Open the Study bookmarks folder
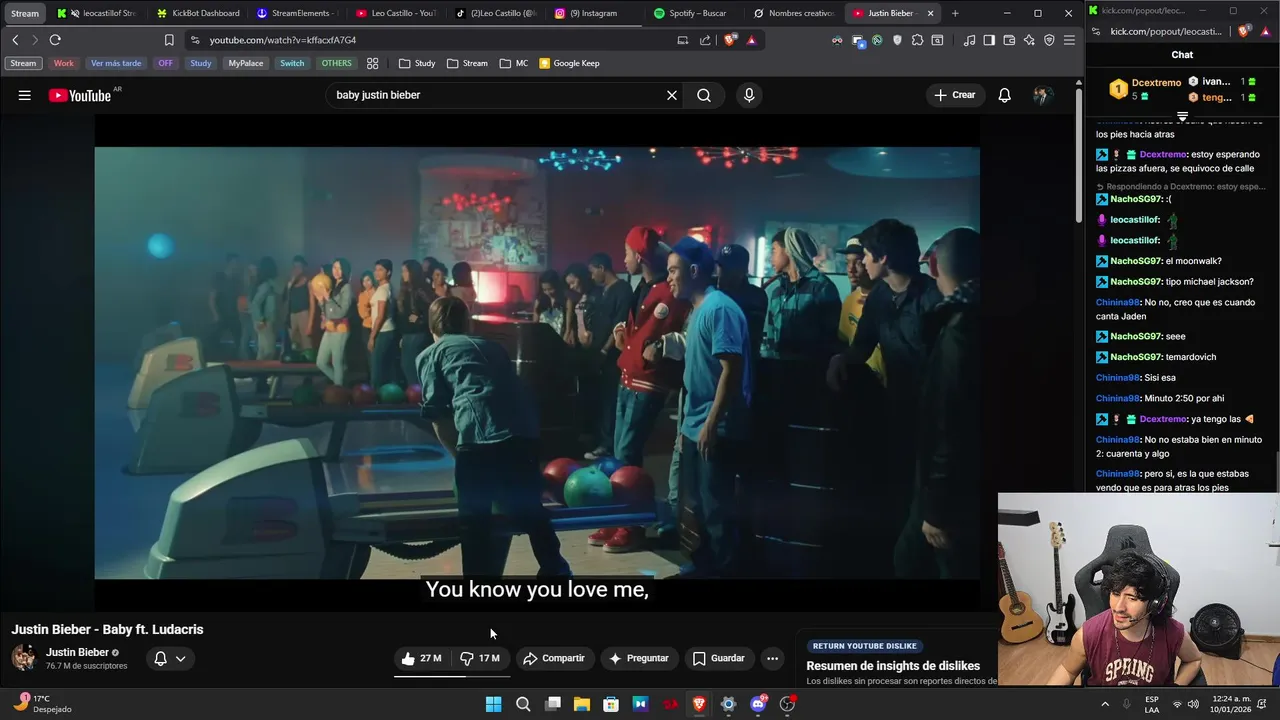Screen dimensions: 1280x720 417,63
